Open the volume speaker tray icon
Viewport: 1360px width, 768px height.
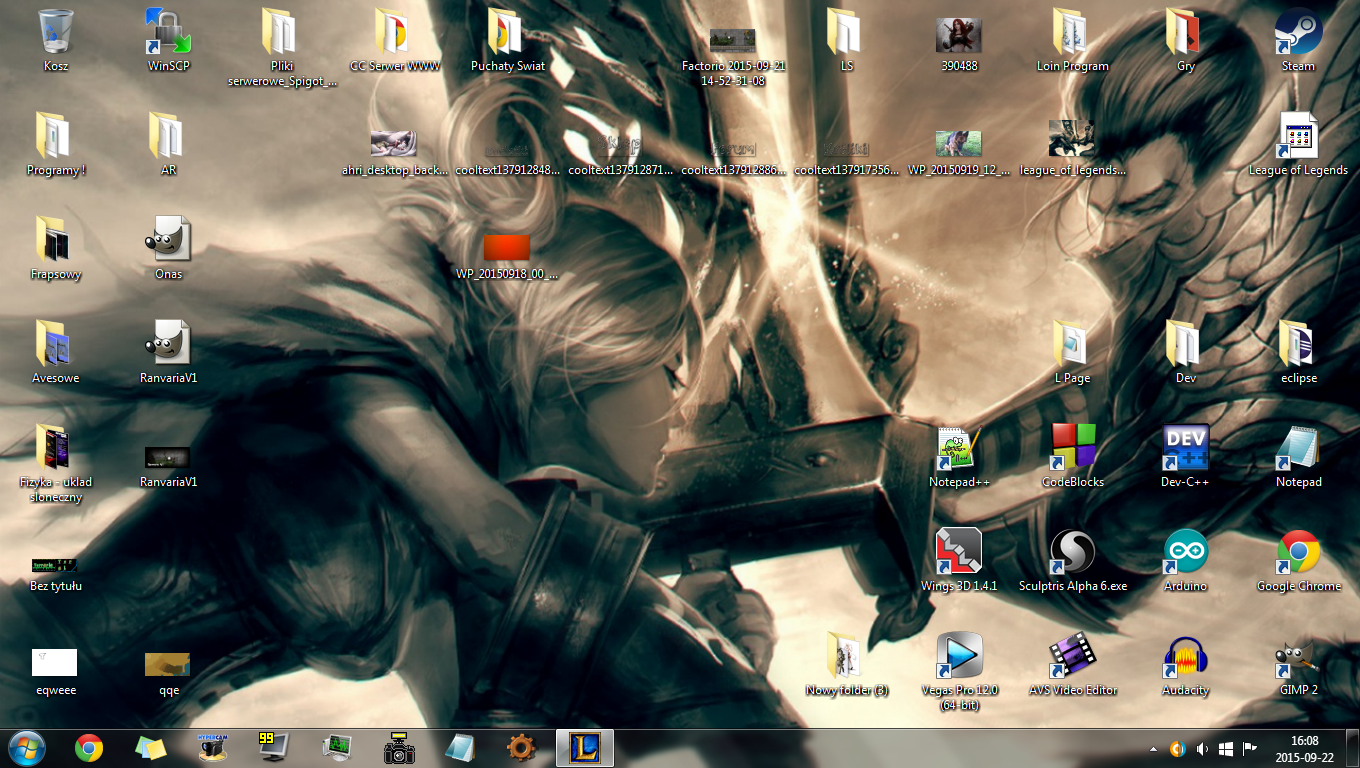point(1202,748)
